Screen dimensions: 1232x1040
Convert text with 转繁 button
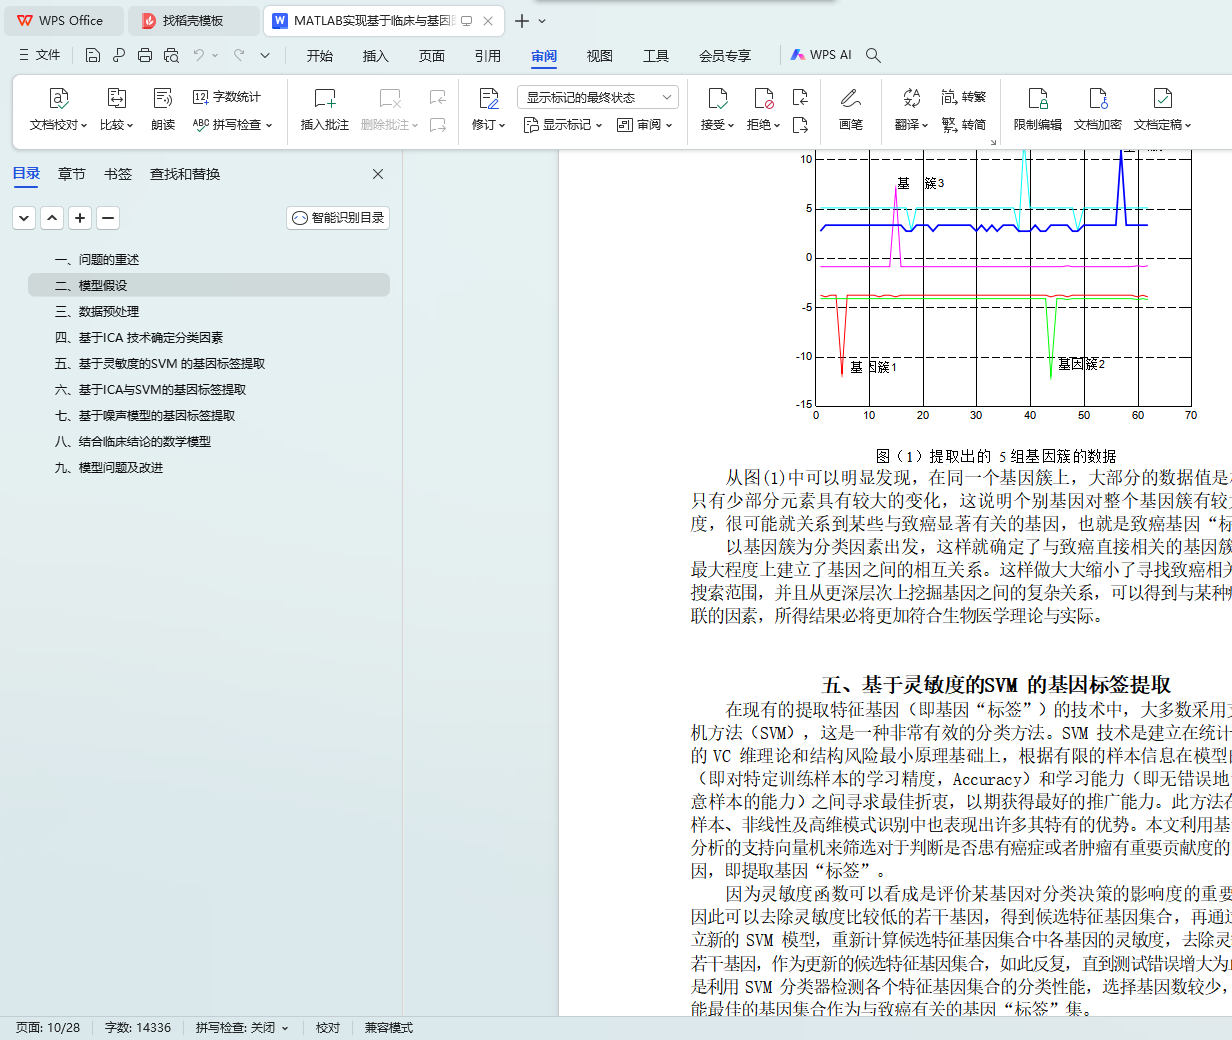pyautogui.click(x=964, y=97)
